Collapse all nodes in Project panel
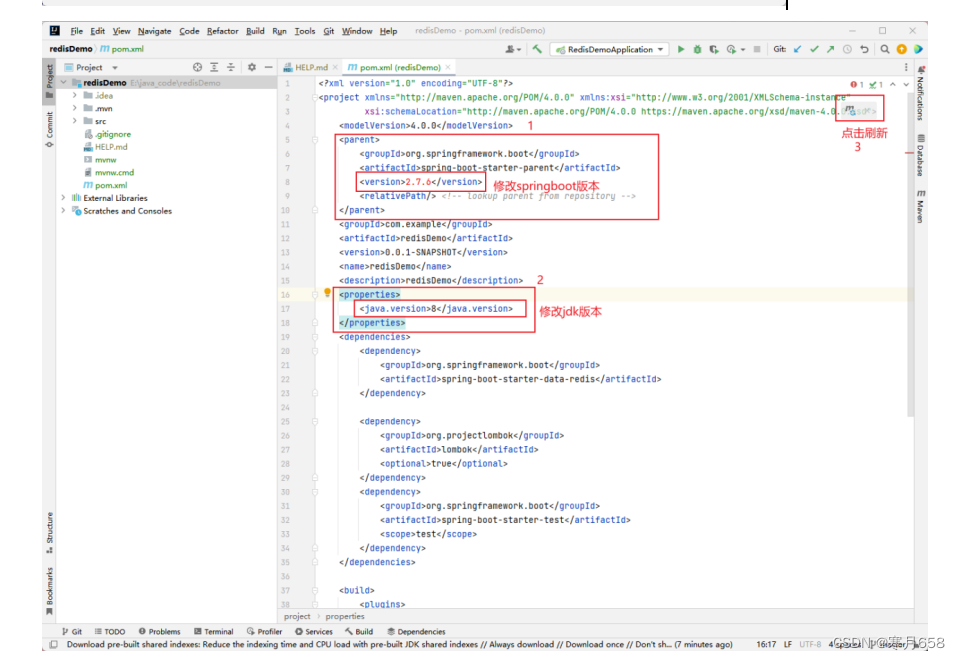Screen dimensions: 960x660 point(231,67)
